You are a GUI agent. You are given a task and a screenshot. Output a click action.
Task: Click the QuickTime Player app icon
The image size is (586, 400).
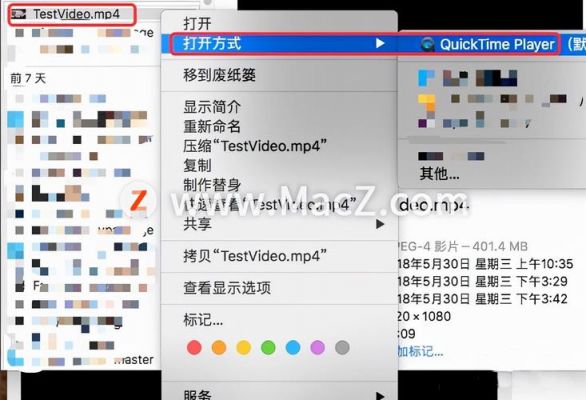(x=427, y=44)
